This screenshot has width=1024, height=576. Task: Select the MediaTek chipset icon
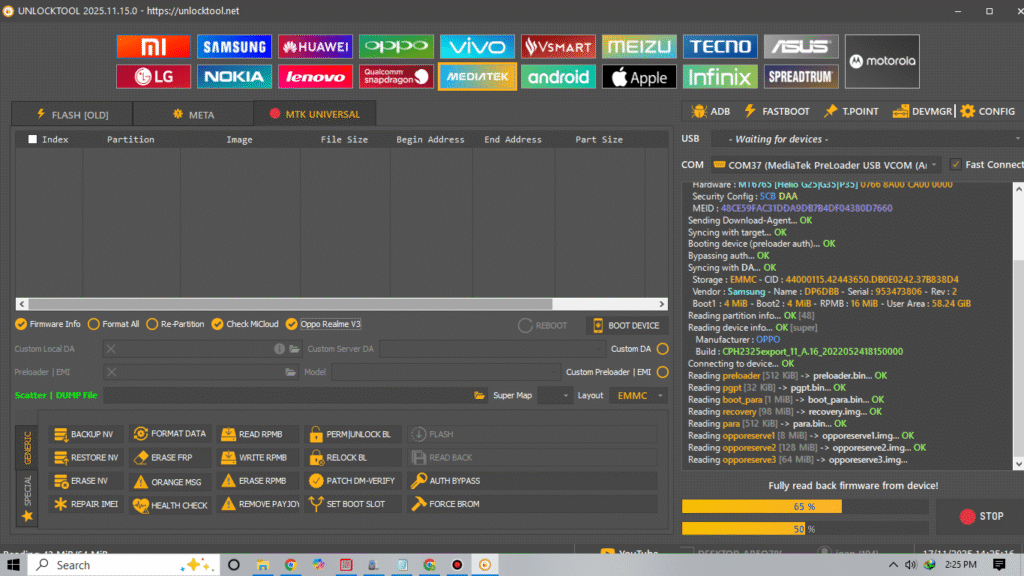pyautogui.click(x=476, y=77)
